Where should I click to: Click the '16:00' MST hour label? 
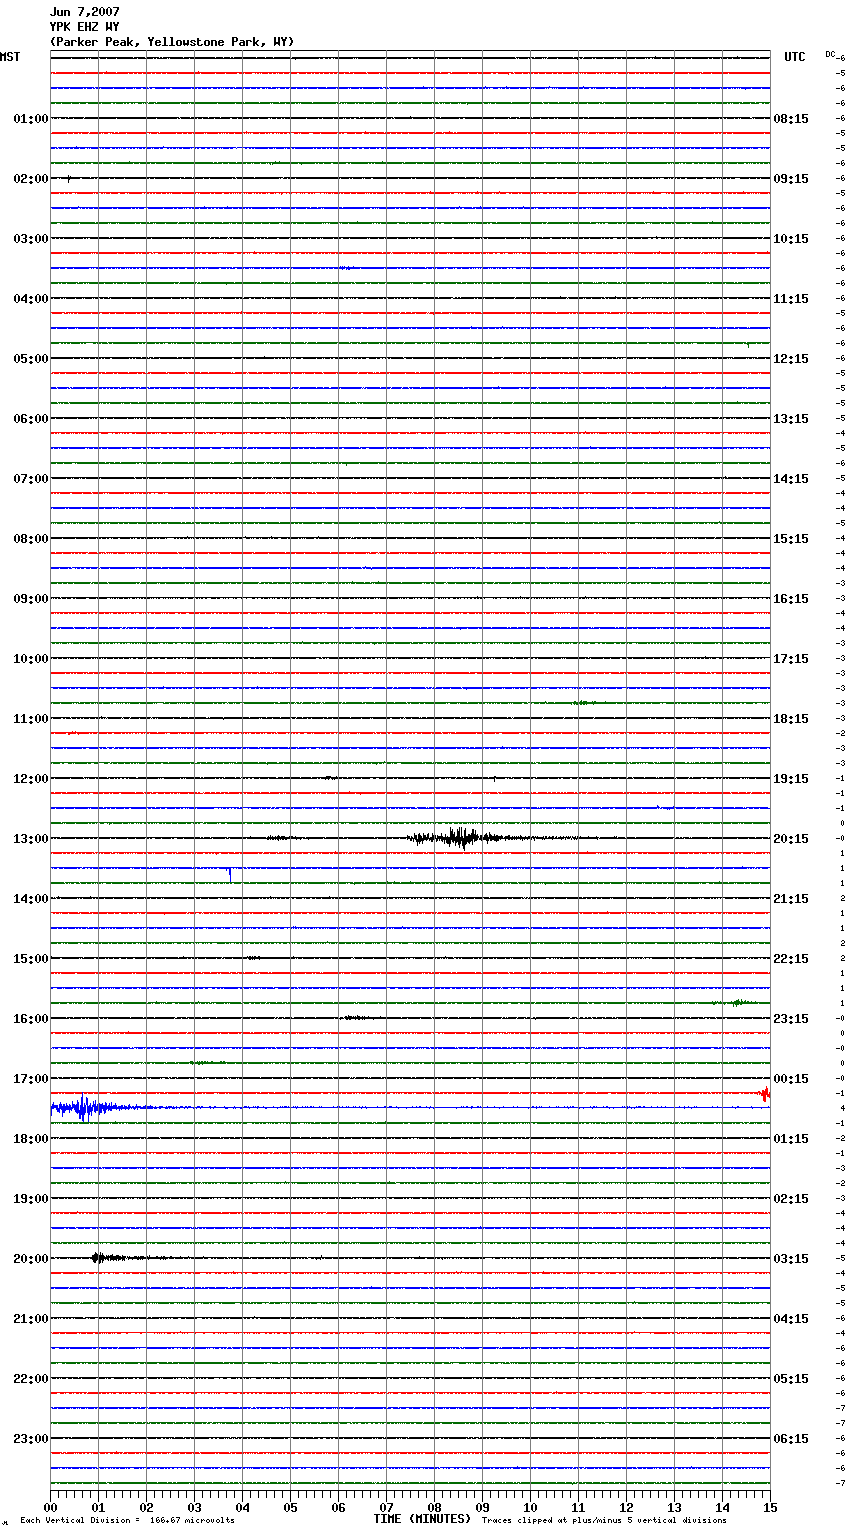click(x=31, y=1019)
